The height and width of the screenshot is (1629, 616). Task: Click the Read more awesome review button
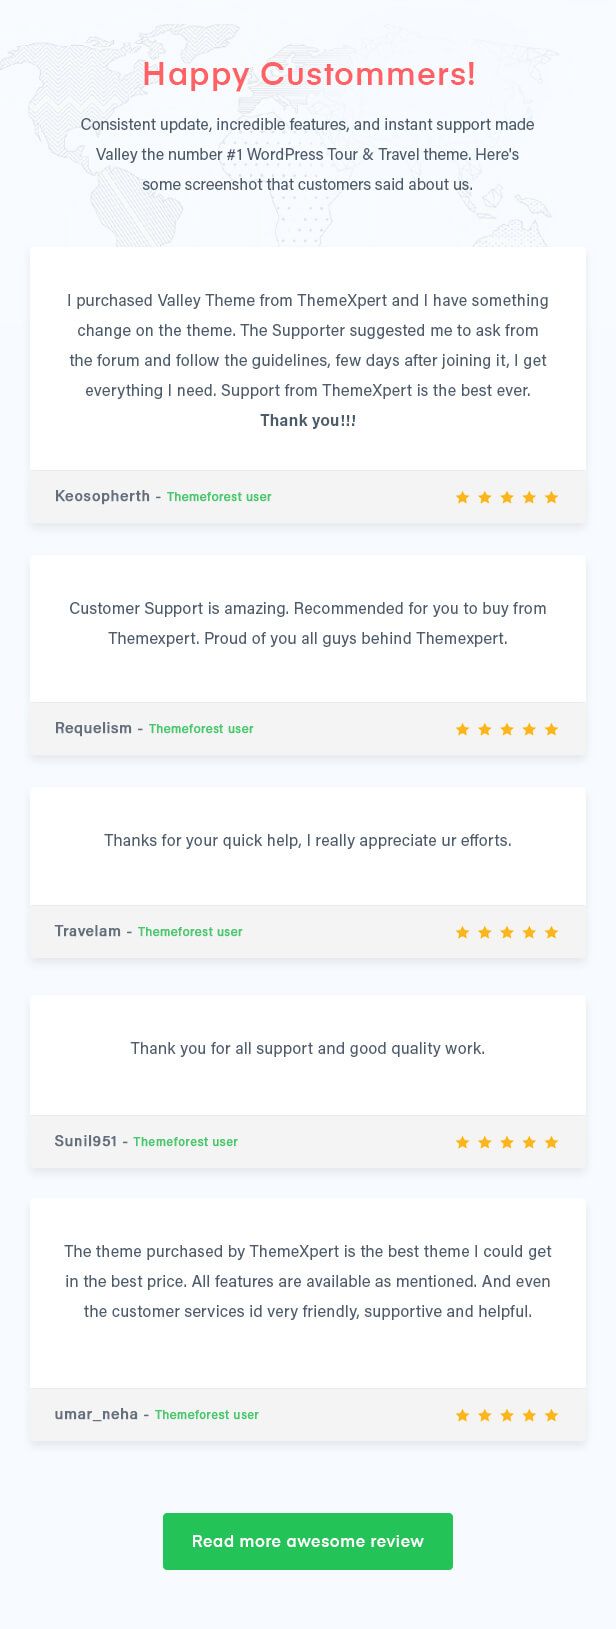(308, 1541)
